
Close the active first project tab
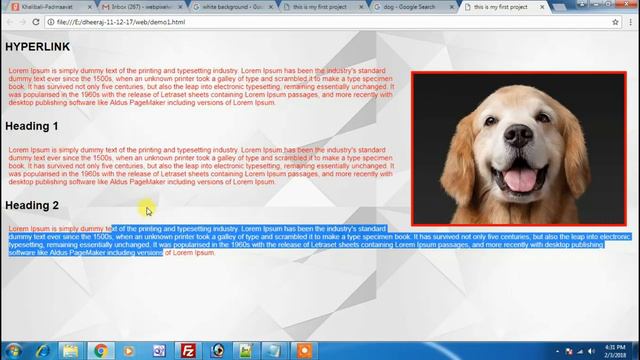pyautogui.click(x=542, y=7)
